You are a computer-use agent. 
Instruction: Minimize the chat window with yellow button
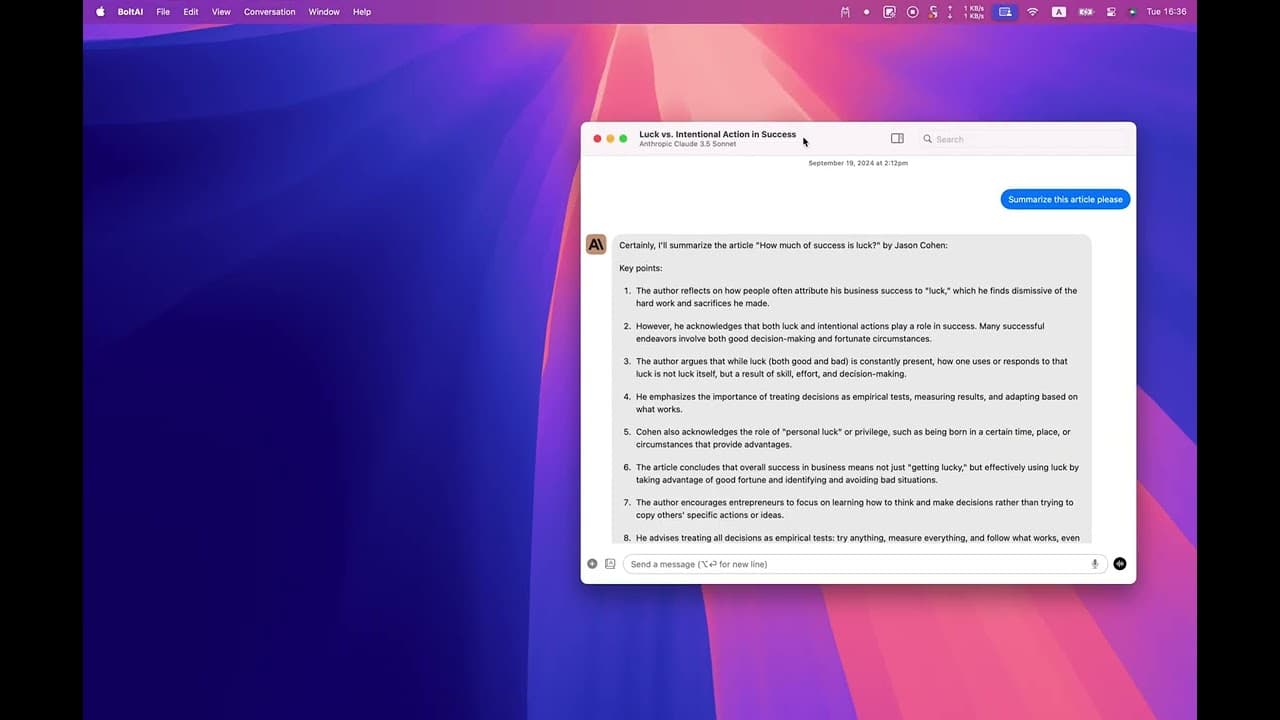coord(610,139)
